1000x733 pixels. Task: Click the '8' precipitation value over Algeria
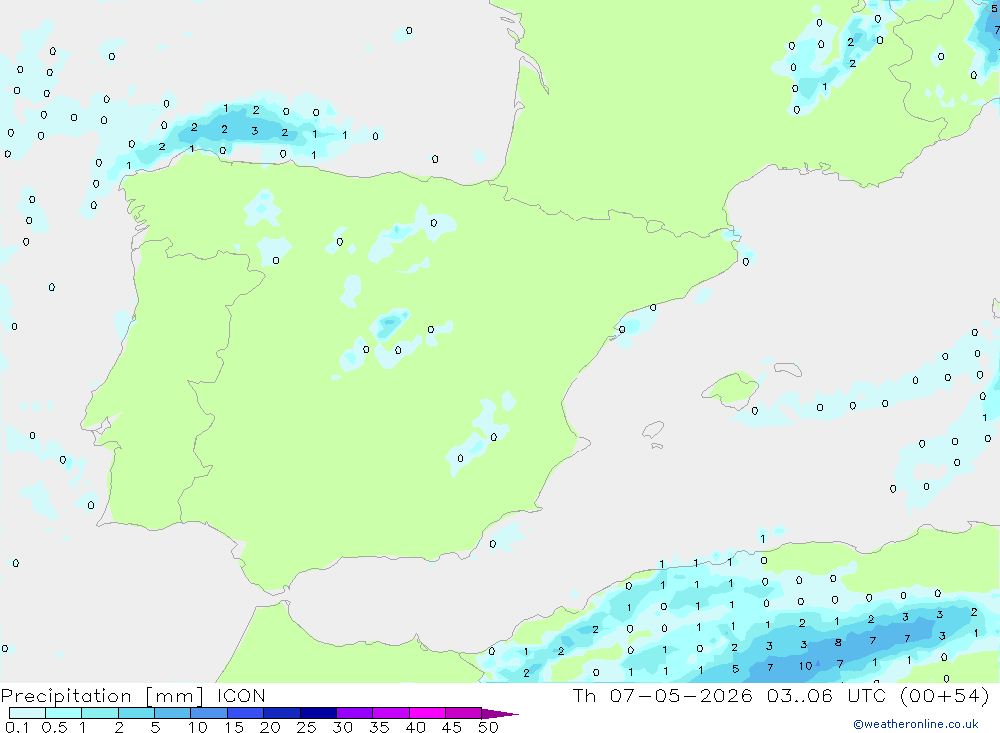[838, 642]
